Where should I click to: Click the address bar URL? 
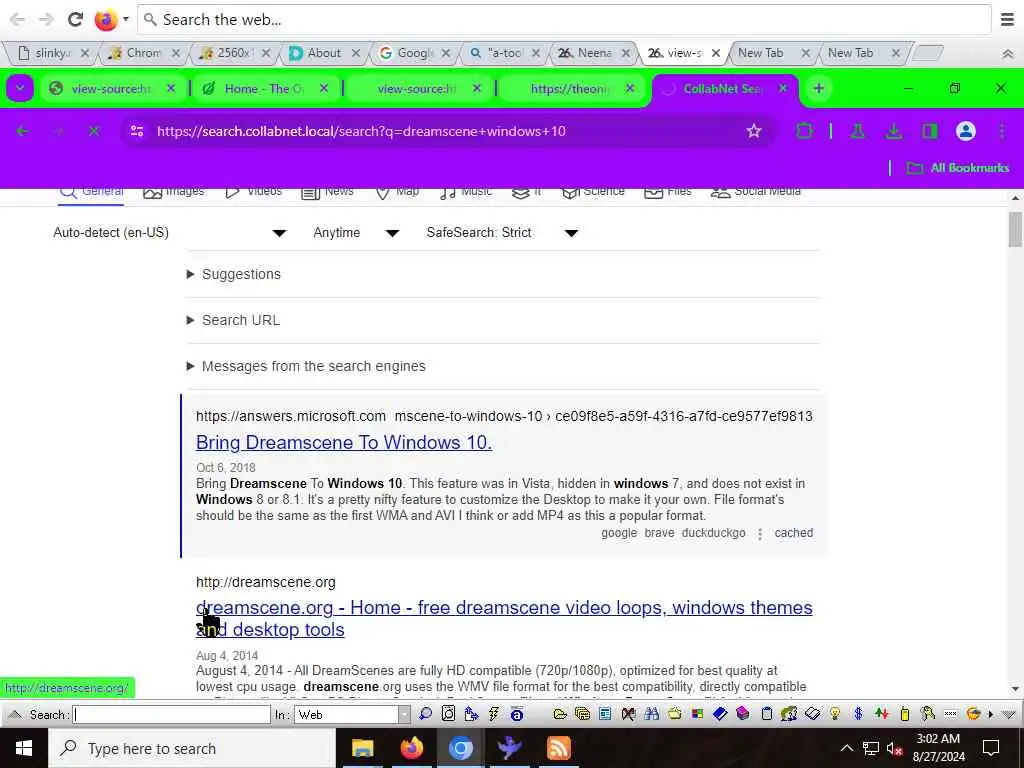click(x=361, y=131)
